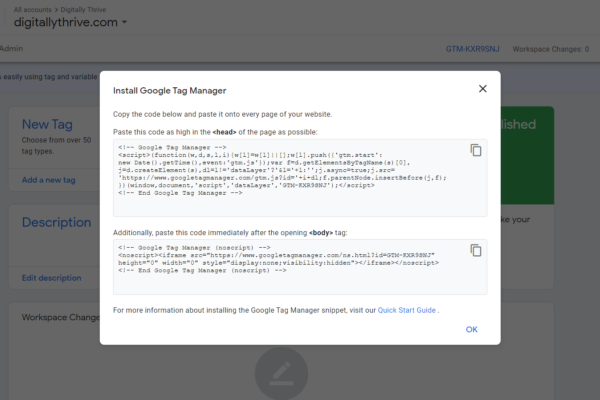Click the Digitally Thrive breadcrumb
The image size is (600, 400).
83,10
